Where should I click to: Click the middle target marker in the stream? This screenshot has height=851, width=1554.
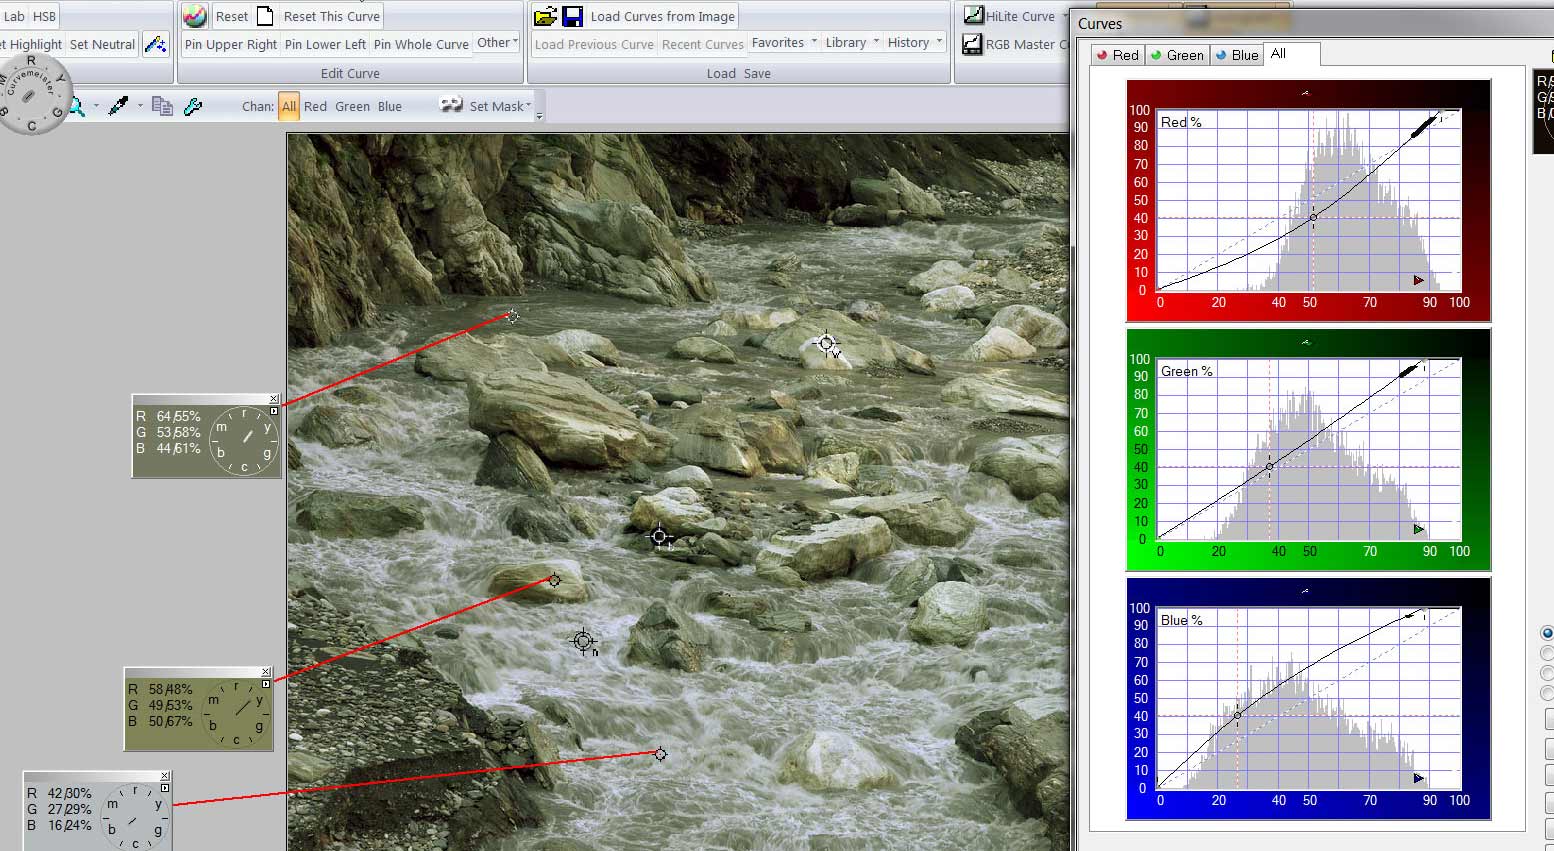[x=659, y=537]
